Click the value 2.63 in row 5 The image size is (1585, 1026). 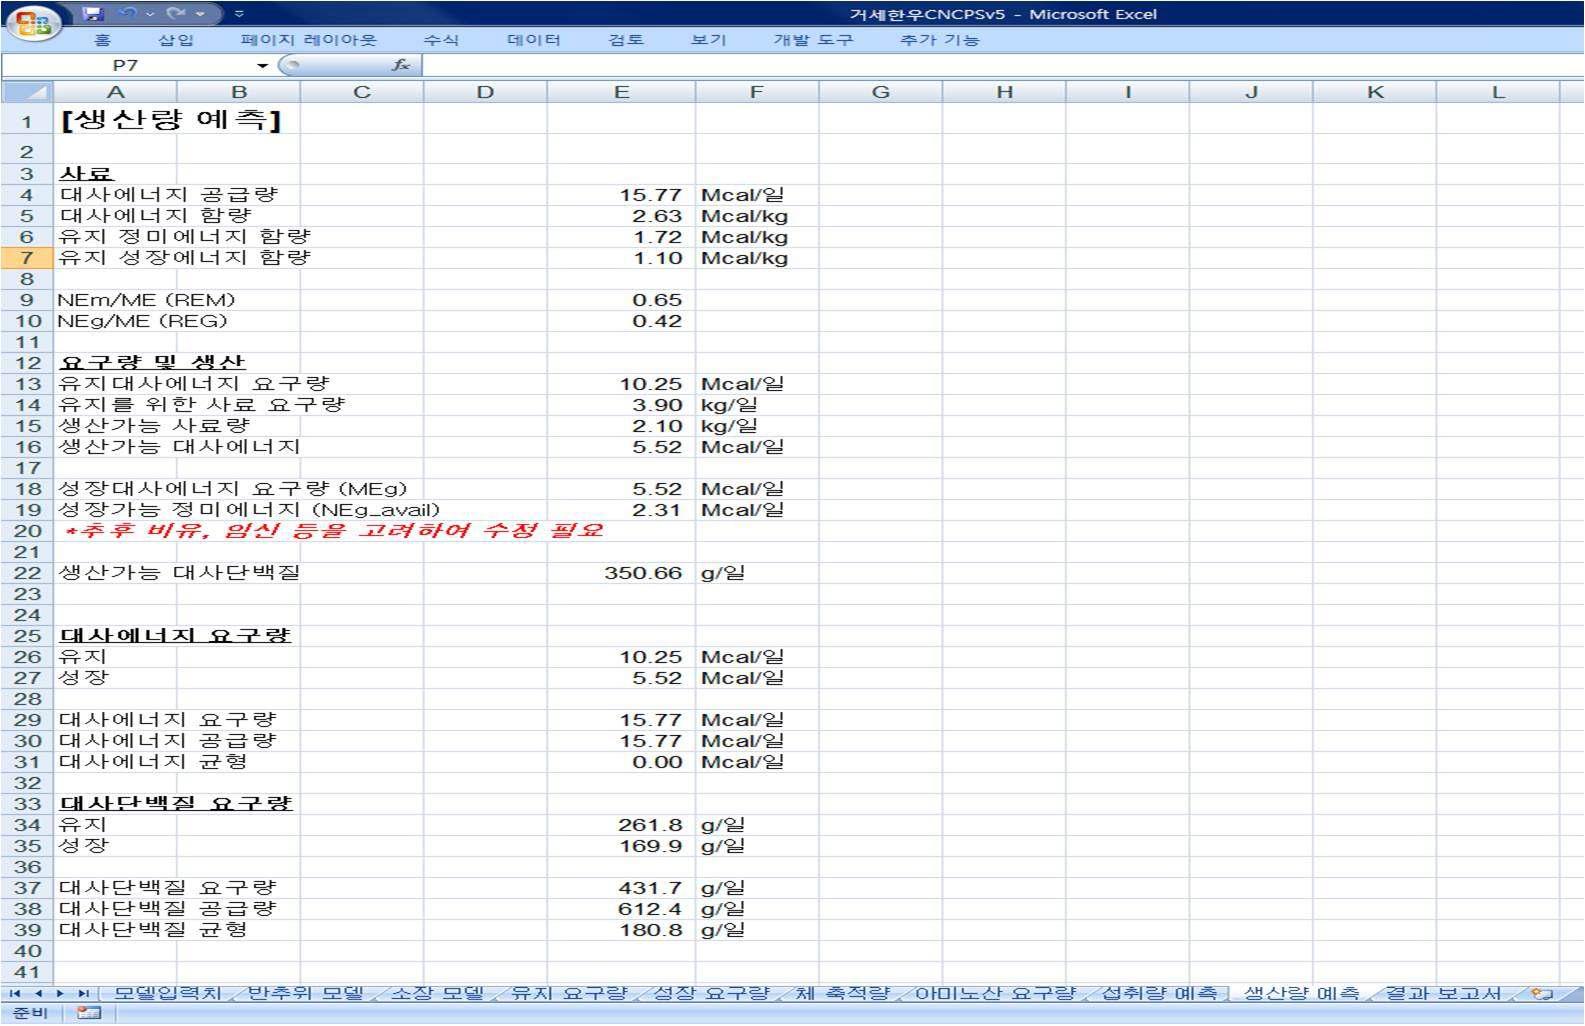click(x=657, y=216)
